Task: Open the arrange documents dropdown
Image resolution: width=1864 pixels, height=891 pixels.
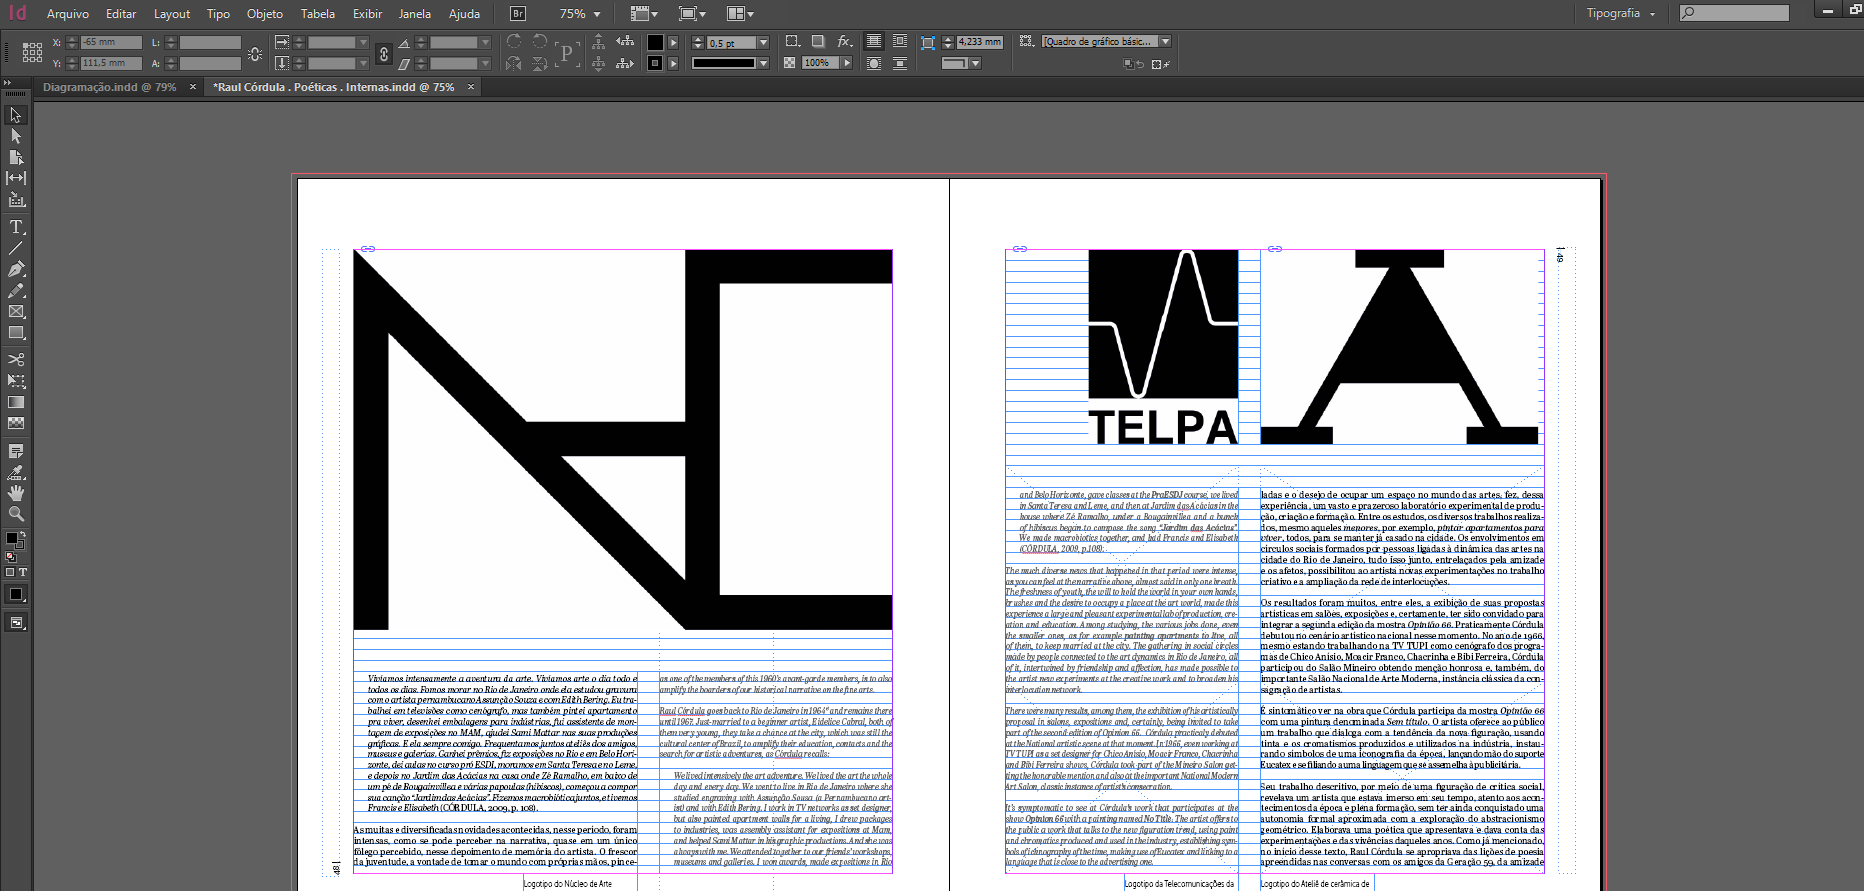Action: (x=740, y=14)
